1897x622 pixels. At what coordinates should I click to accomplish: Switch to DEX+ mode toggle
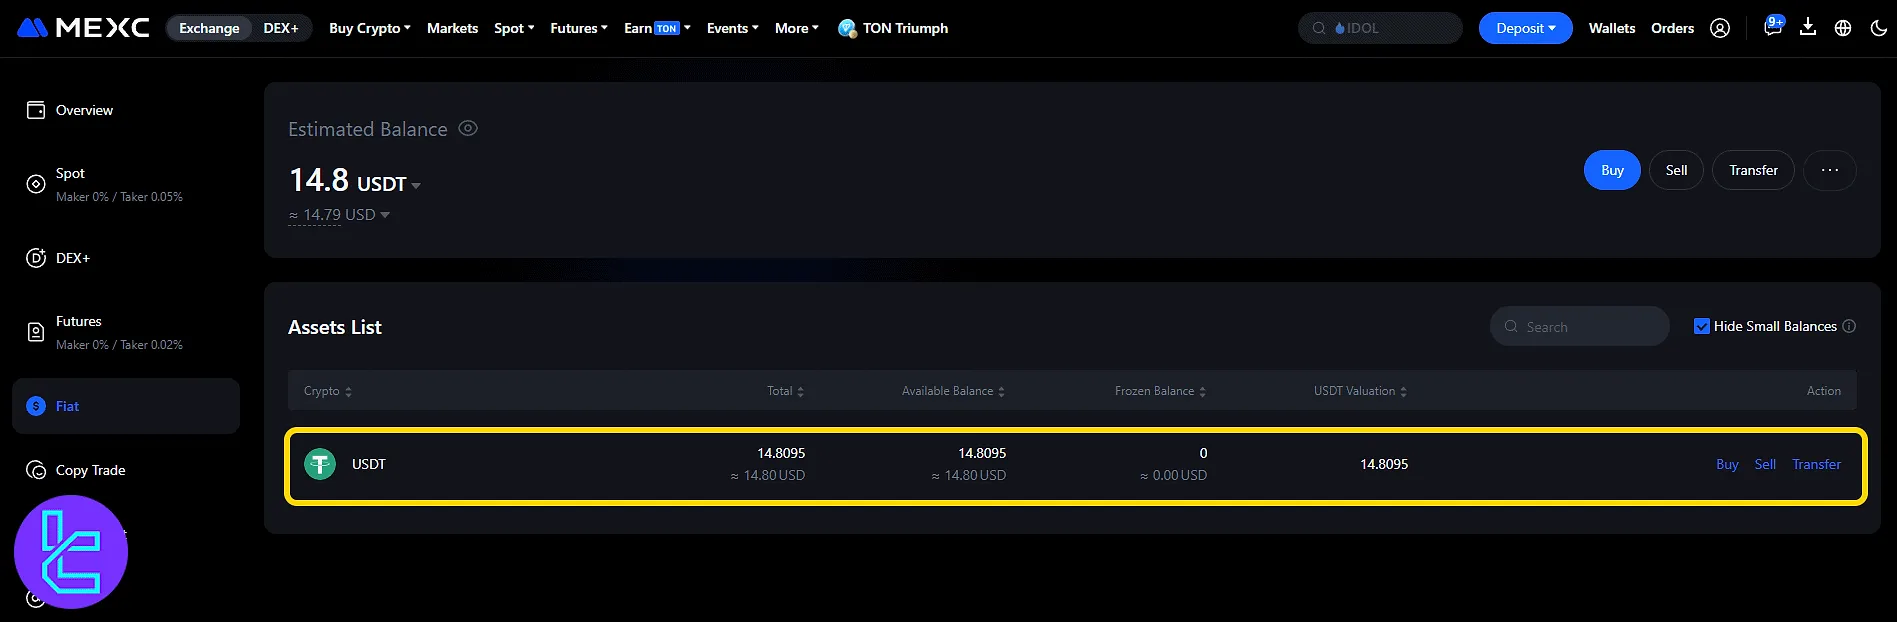point(281,28)
